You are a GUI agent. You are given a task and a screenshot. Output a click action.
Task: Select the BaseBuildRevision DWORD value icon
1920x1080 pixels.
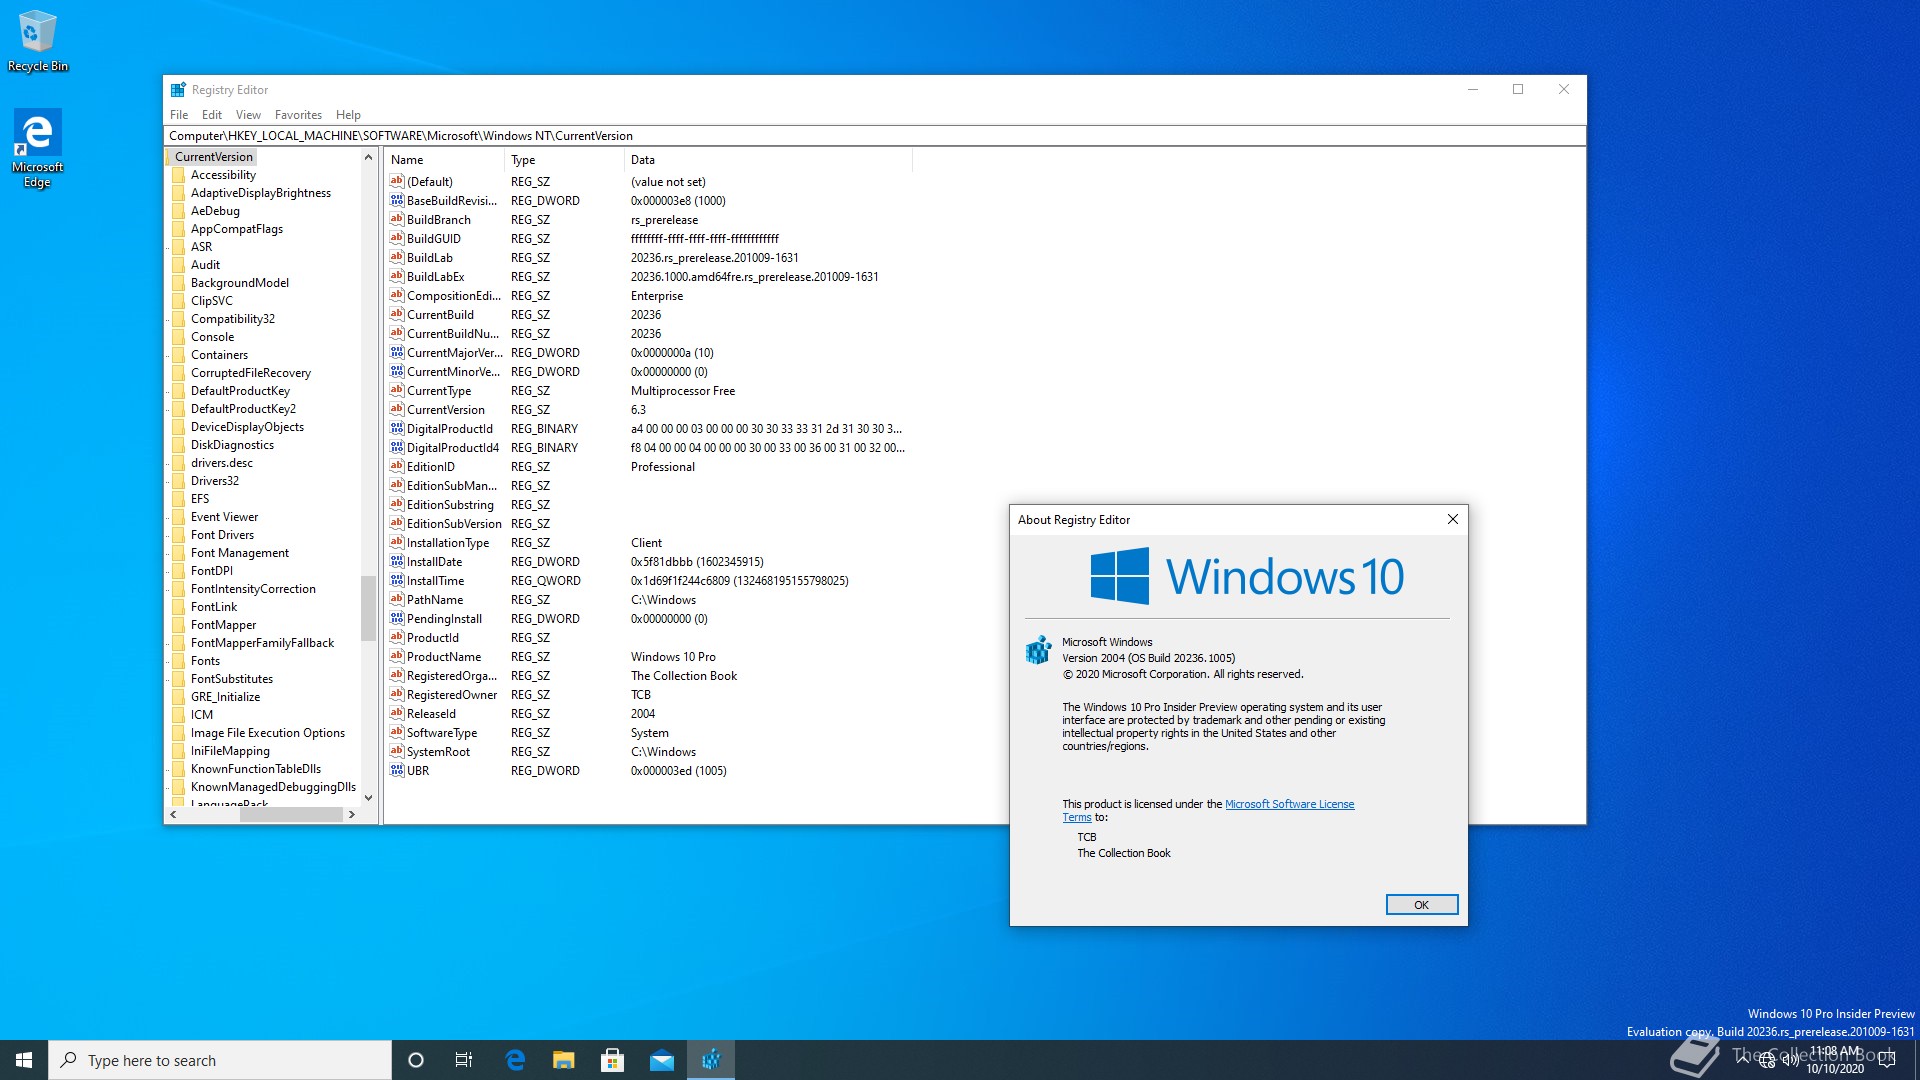coord(397,200)
